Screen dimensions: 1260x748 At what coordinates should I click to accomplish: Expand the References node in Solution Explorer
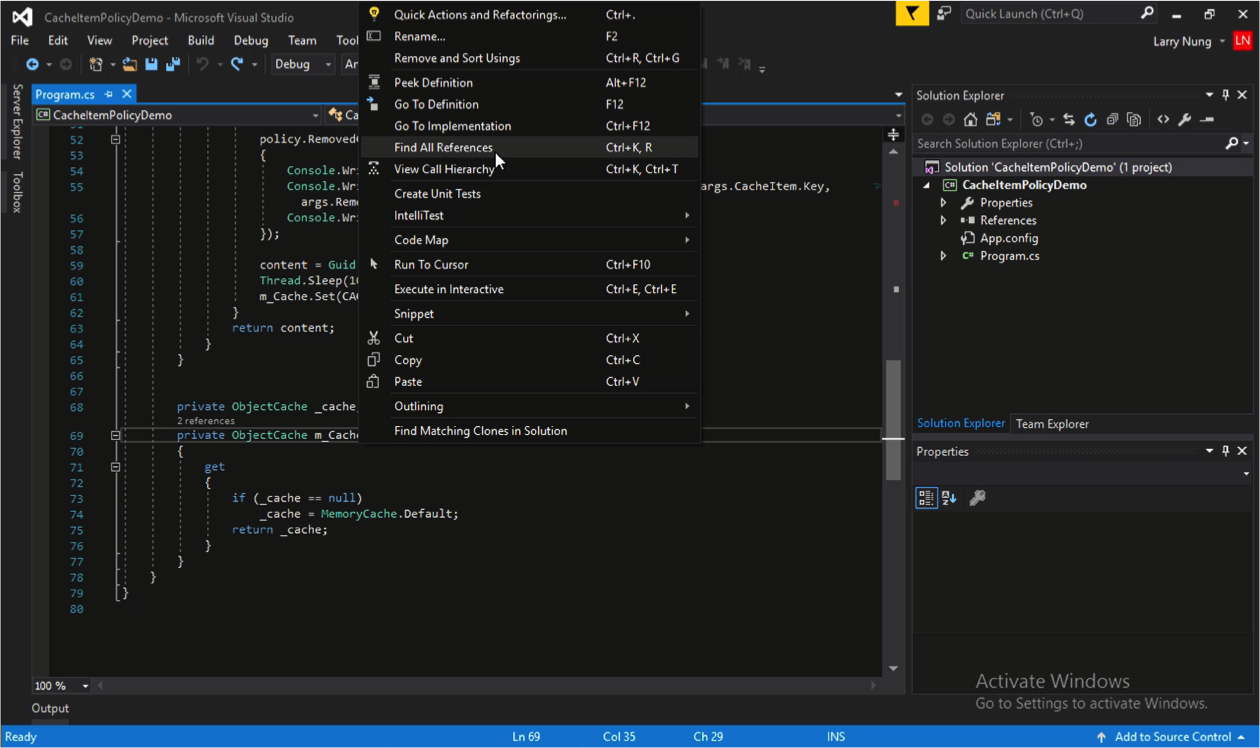[x=943, y=221]
